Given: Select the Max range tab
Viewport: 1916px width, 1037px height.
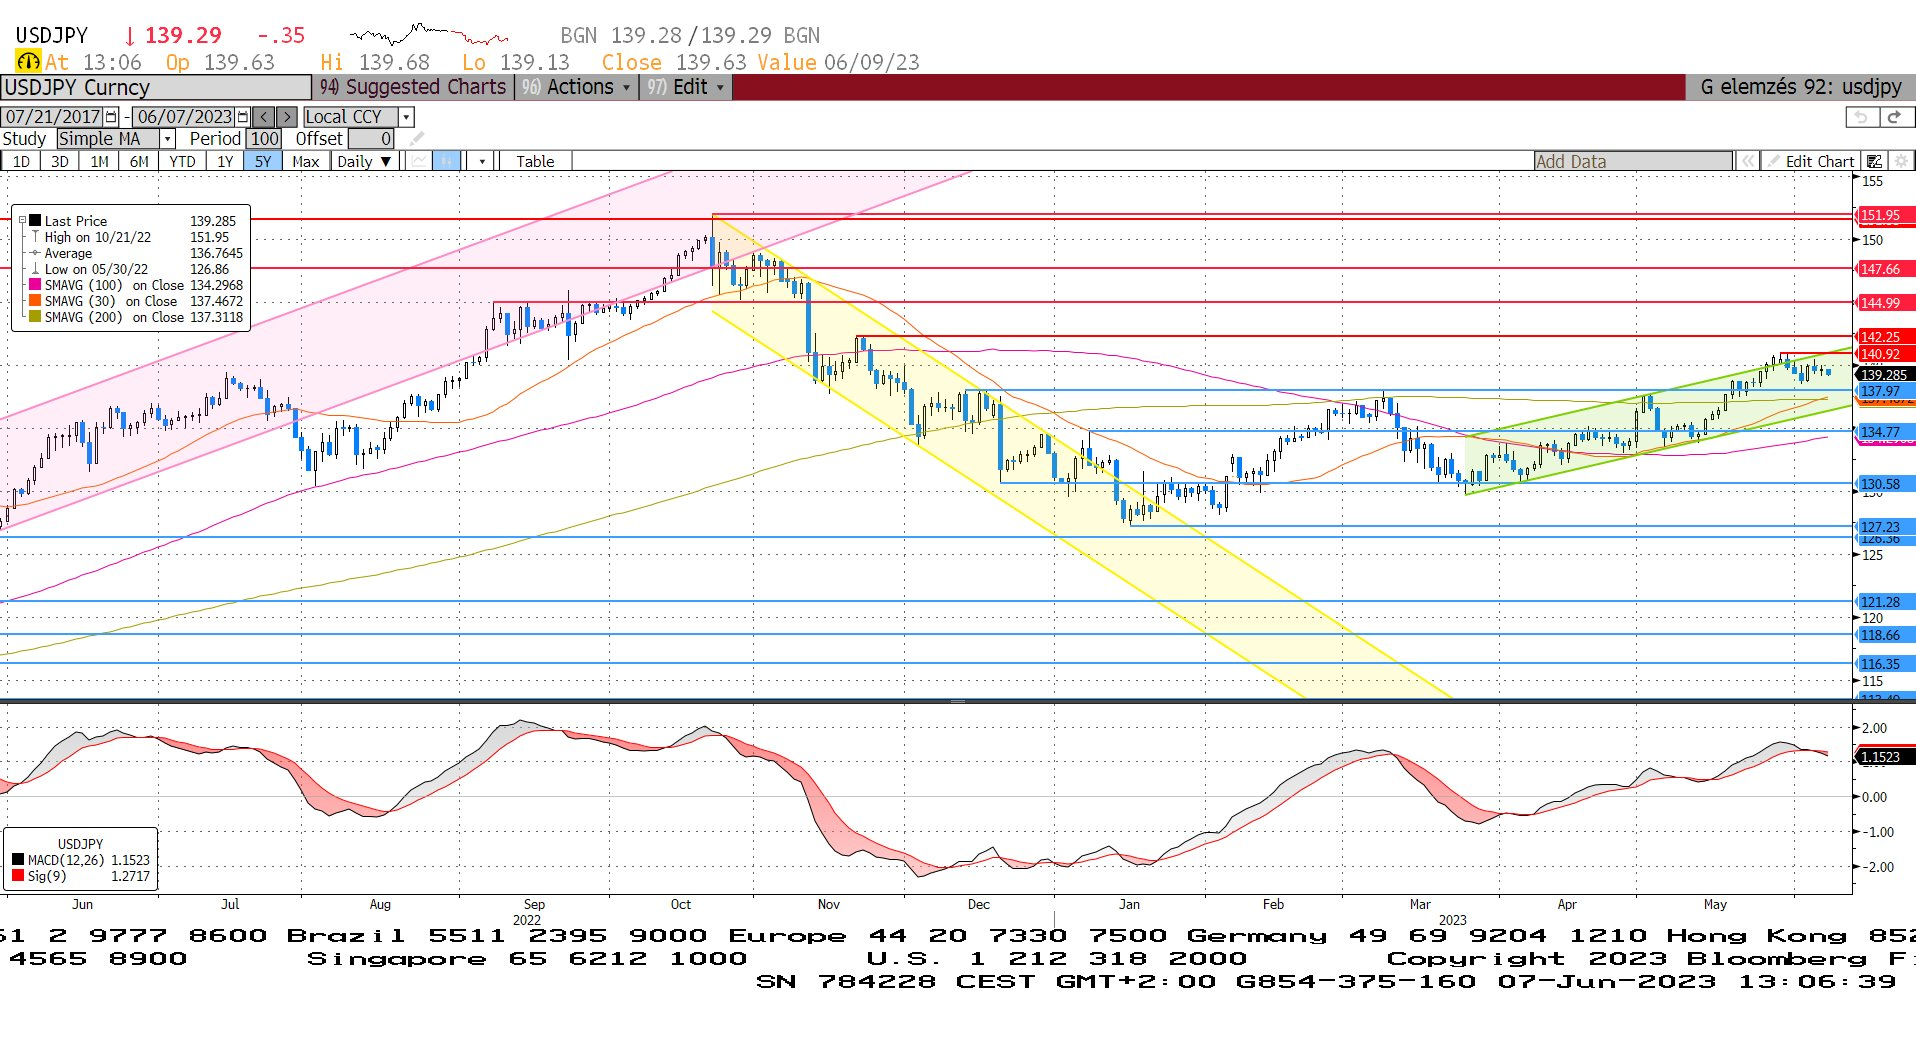Looking at the screenshot, I should click(x=306, y=161).
